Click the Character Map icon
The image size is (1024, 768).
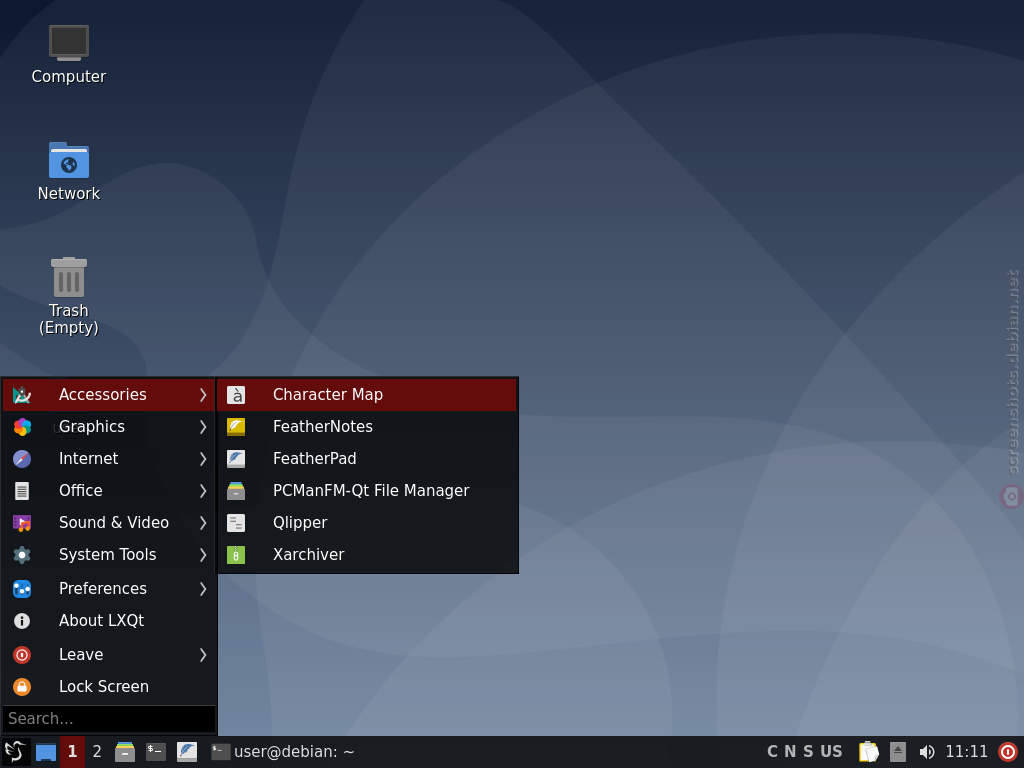tap(236, 394)
